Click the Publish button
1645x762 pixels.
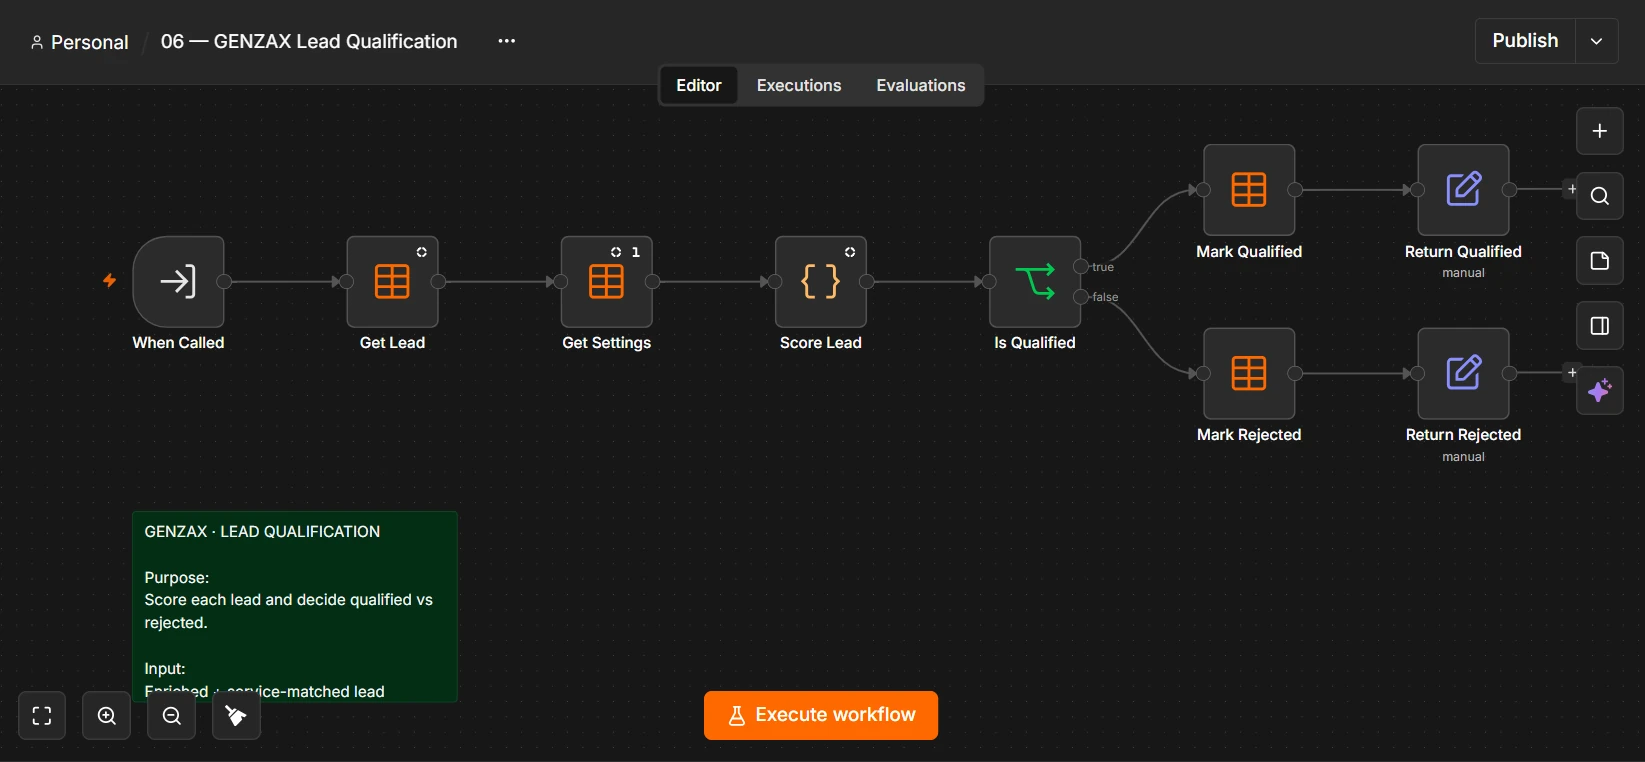tap(1525, 41)
